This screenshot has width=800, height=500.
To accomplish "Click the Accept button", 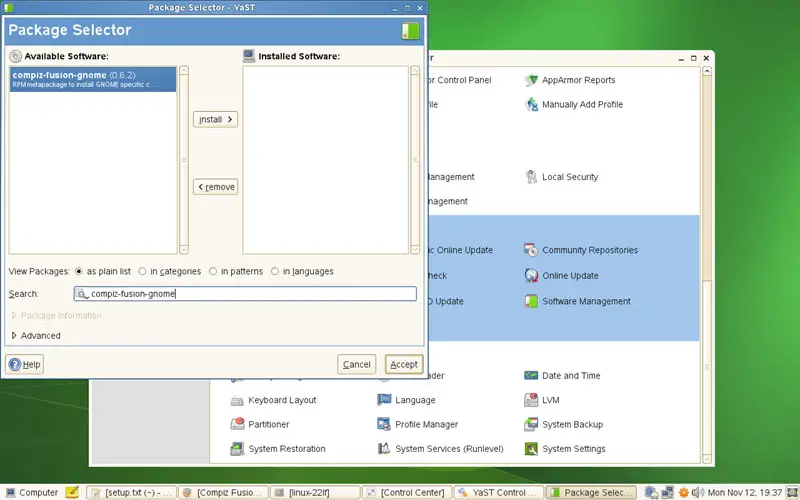I will point(404,364).
